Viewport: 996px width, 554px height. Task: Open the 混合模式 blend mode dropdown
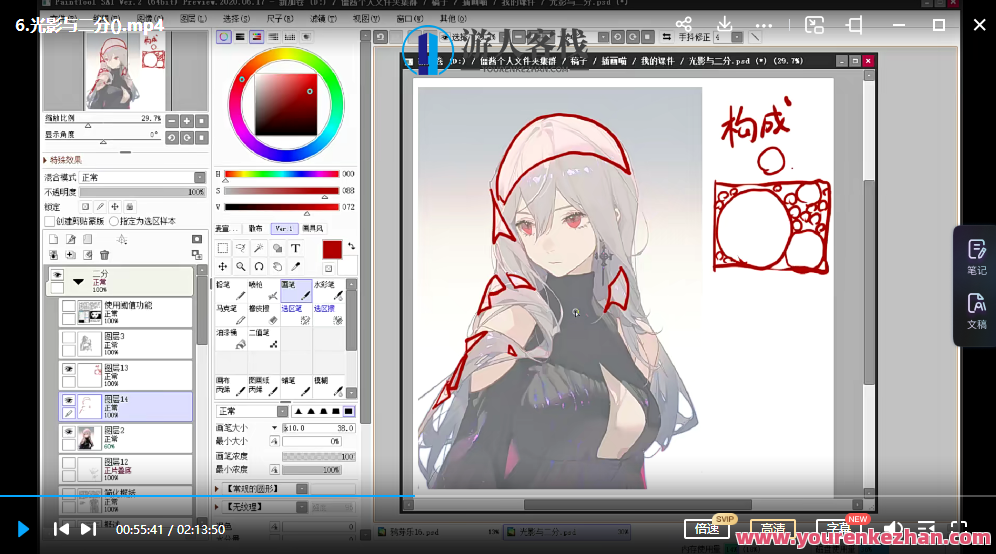pos(142,177)
